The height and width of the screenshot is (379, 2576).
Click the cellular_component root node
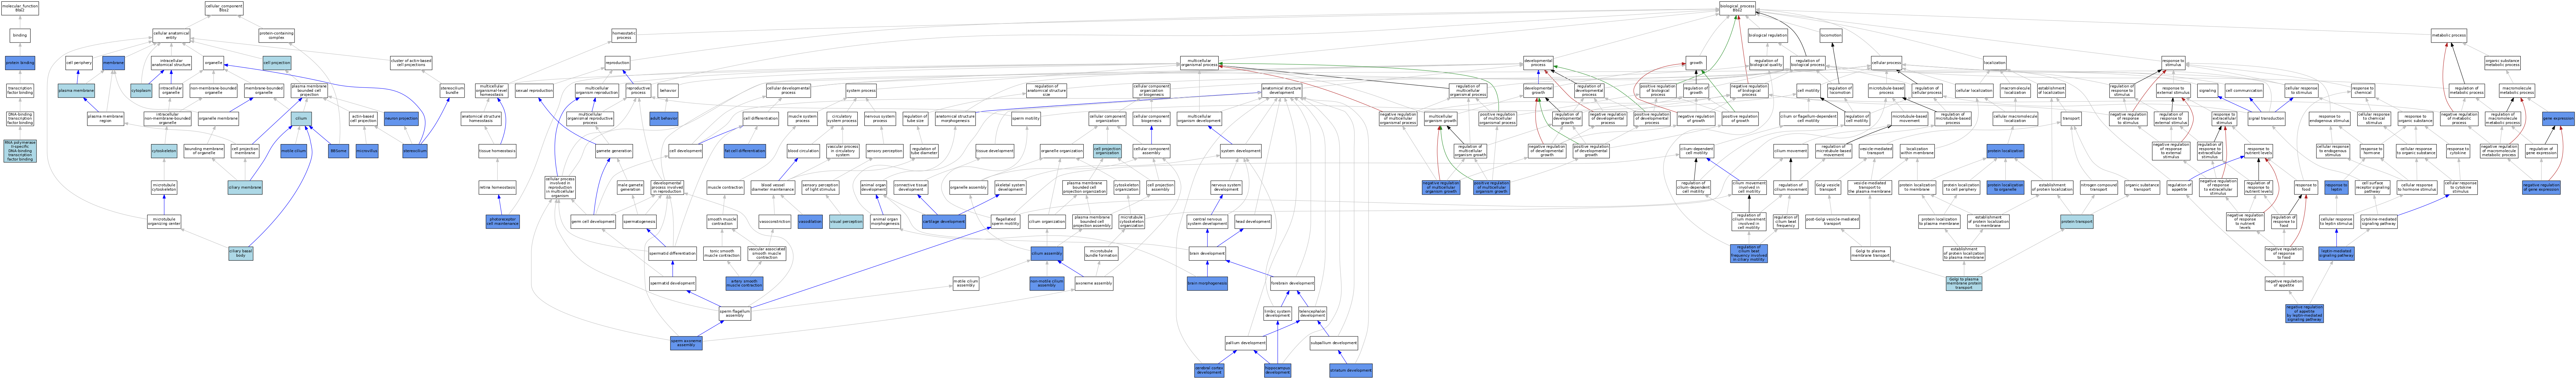(x=224, y=8)
